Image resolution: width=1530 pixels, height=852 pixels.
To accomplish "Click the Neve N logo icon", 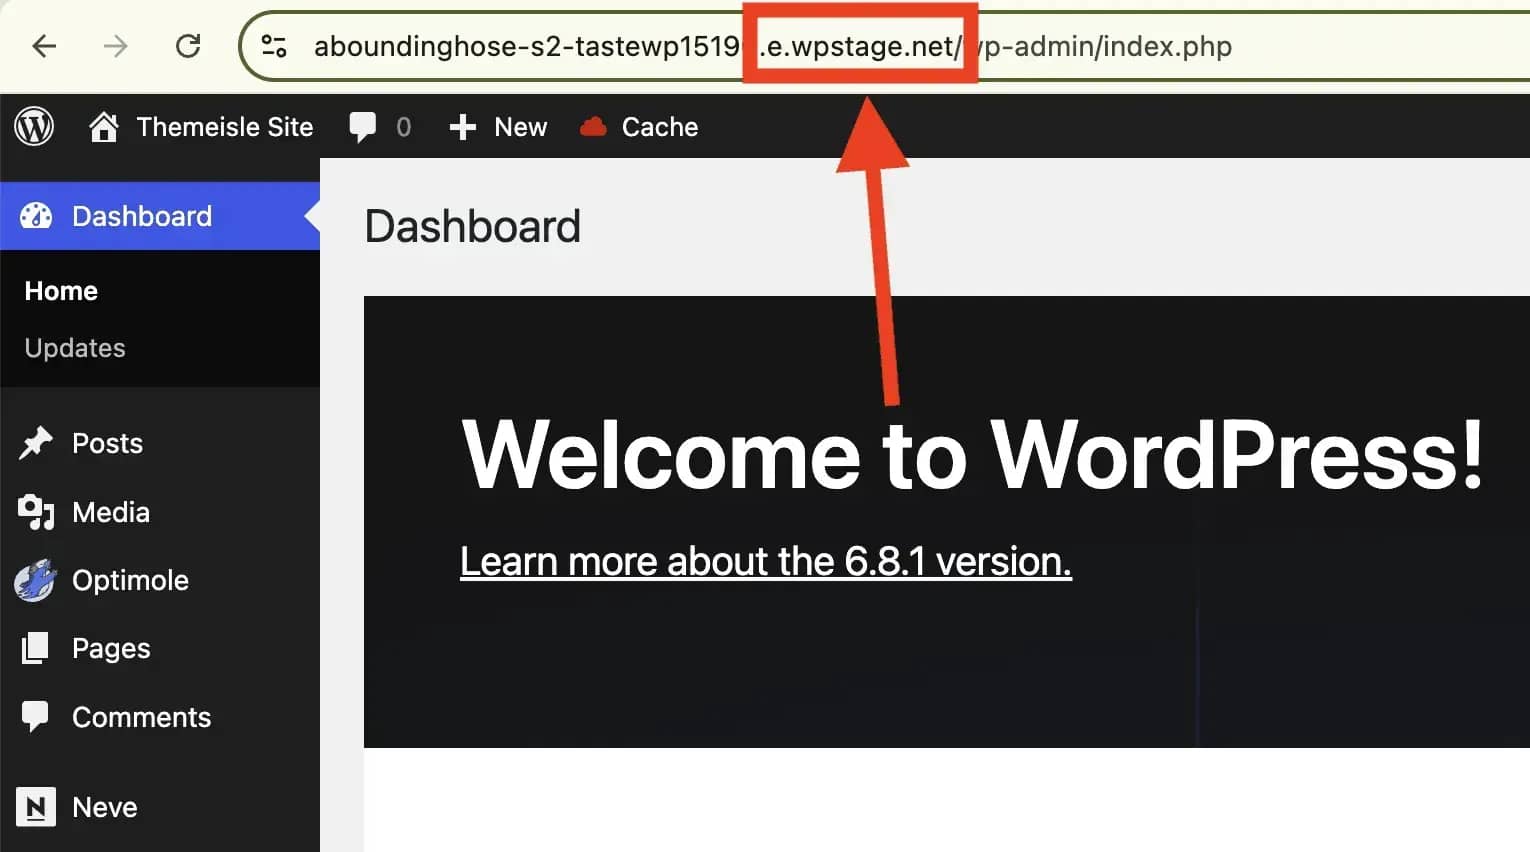I will tap(36, 807).
